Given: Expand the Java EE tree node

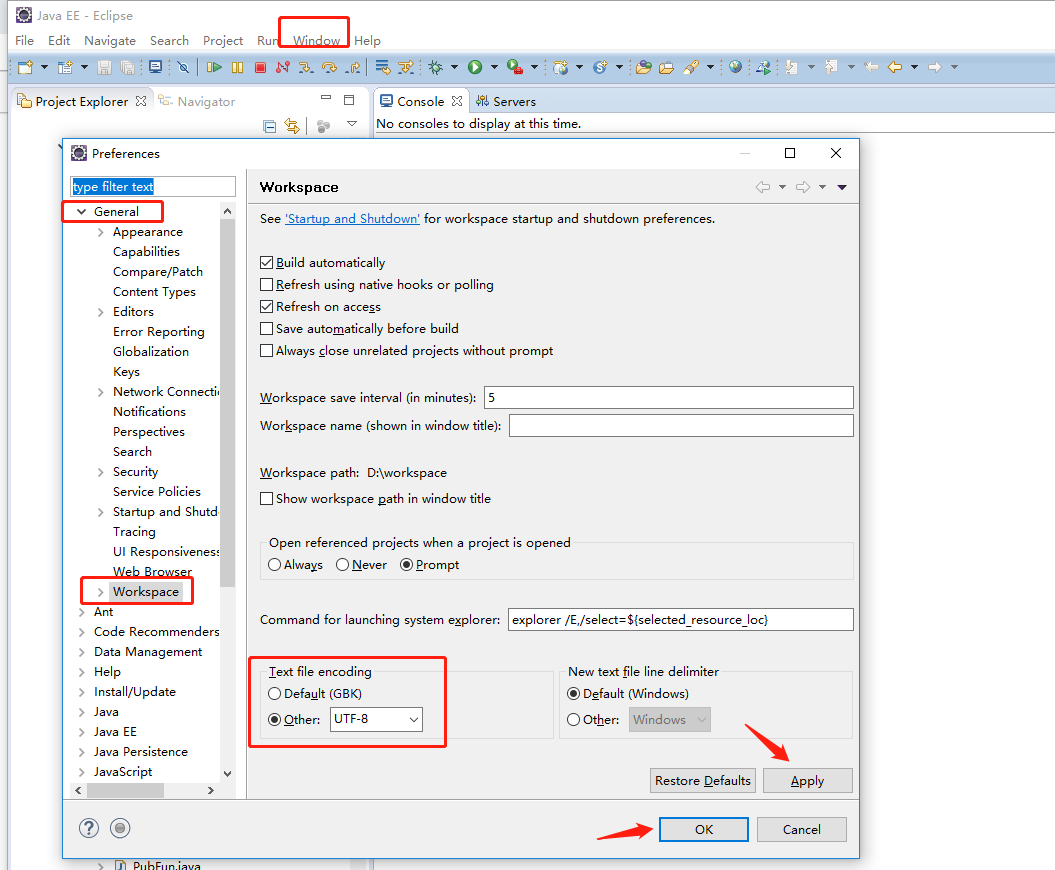Looking at the screenshot, I should tap(81, 732).
